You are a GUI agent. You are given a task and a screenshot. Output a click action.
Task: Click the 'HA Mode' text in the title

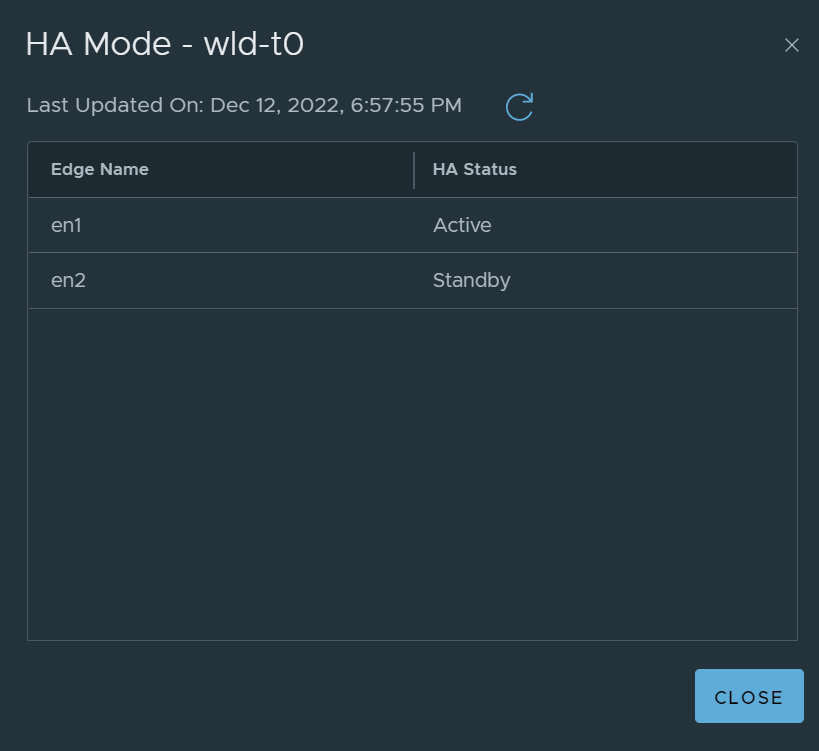(99, 44)
